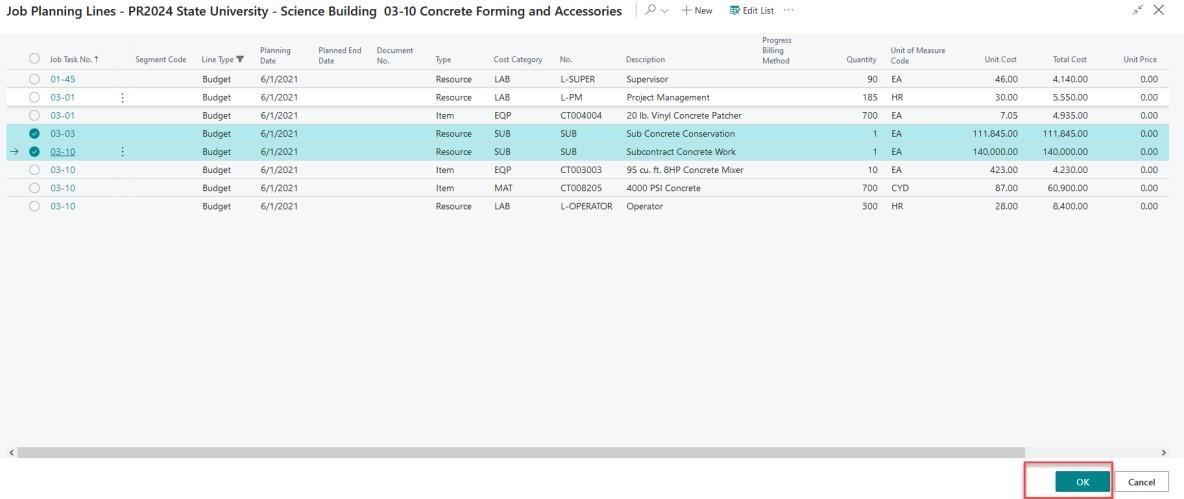Click the horizontal scrollbar right arrow

pos(1163,453)
